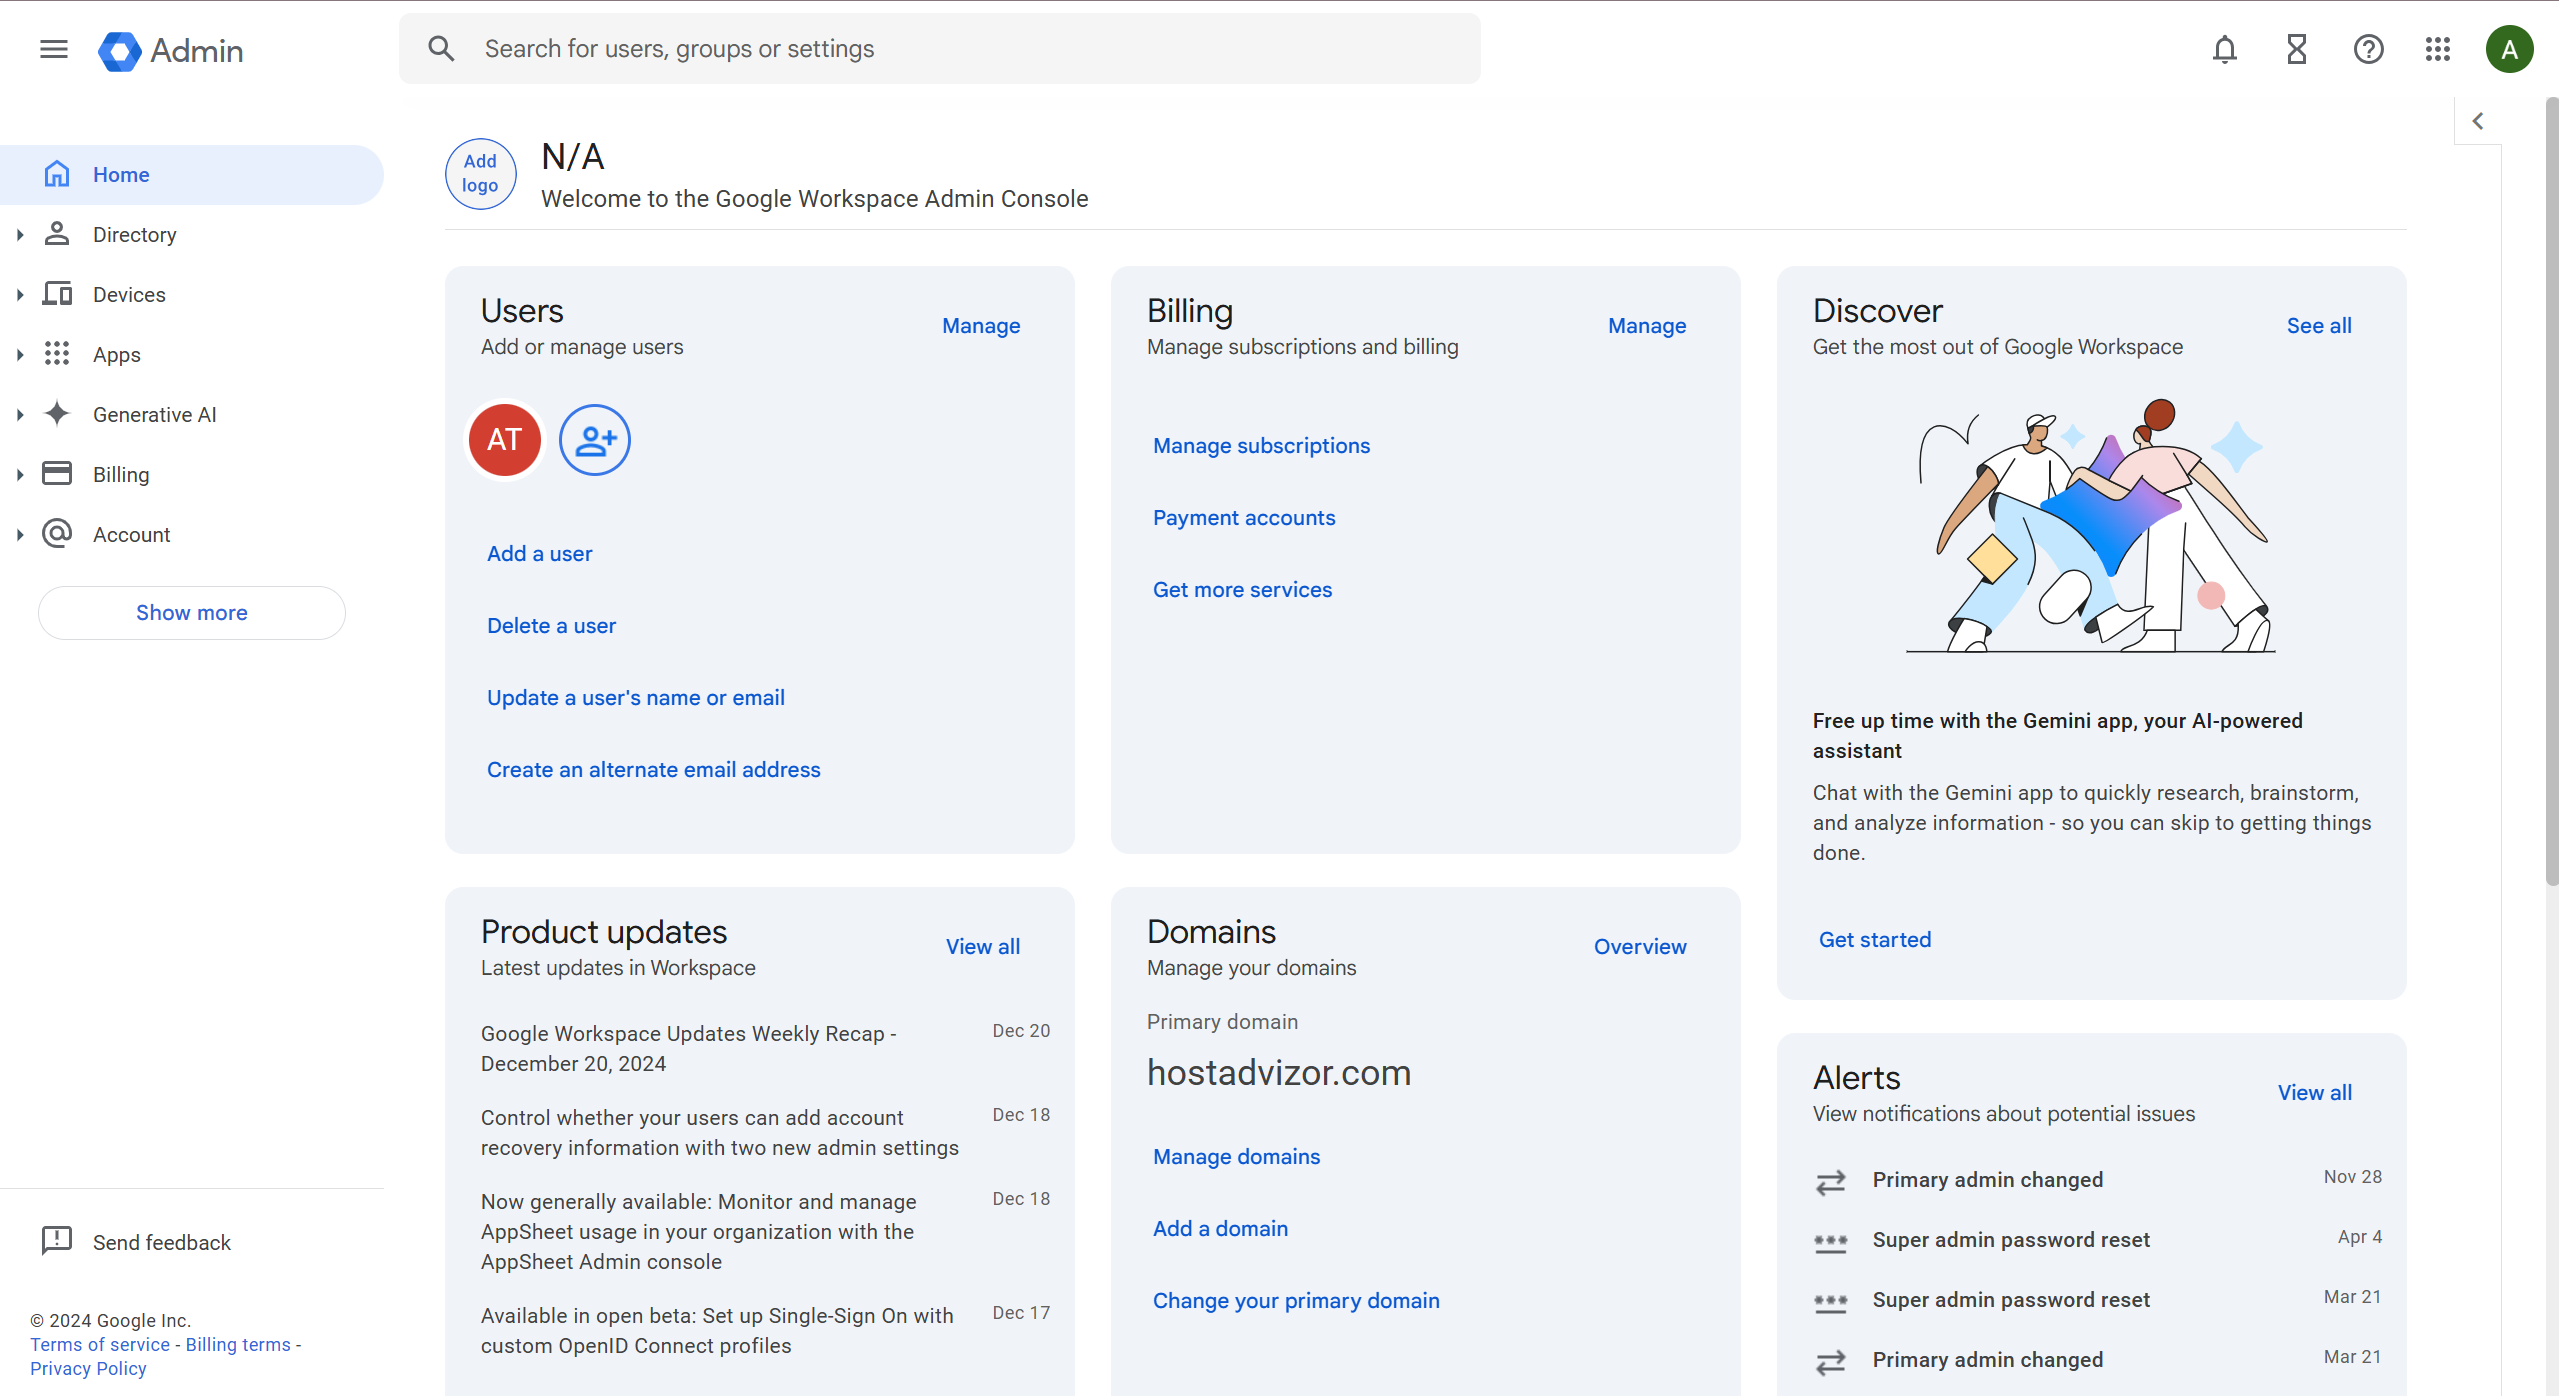Click the Send feedback icon
This screenshot has width=2559, height=1396.
point(57,1241)
